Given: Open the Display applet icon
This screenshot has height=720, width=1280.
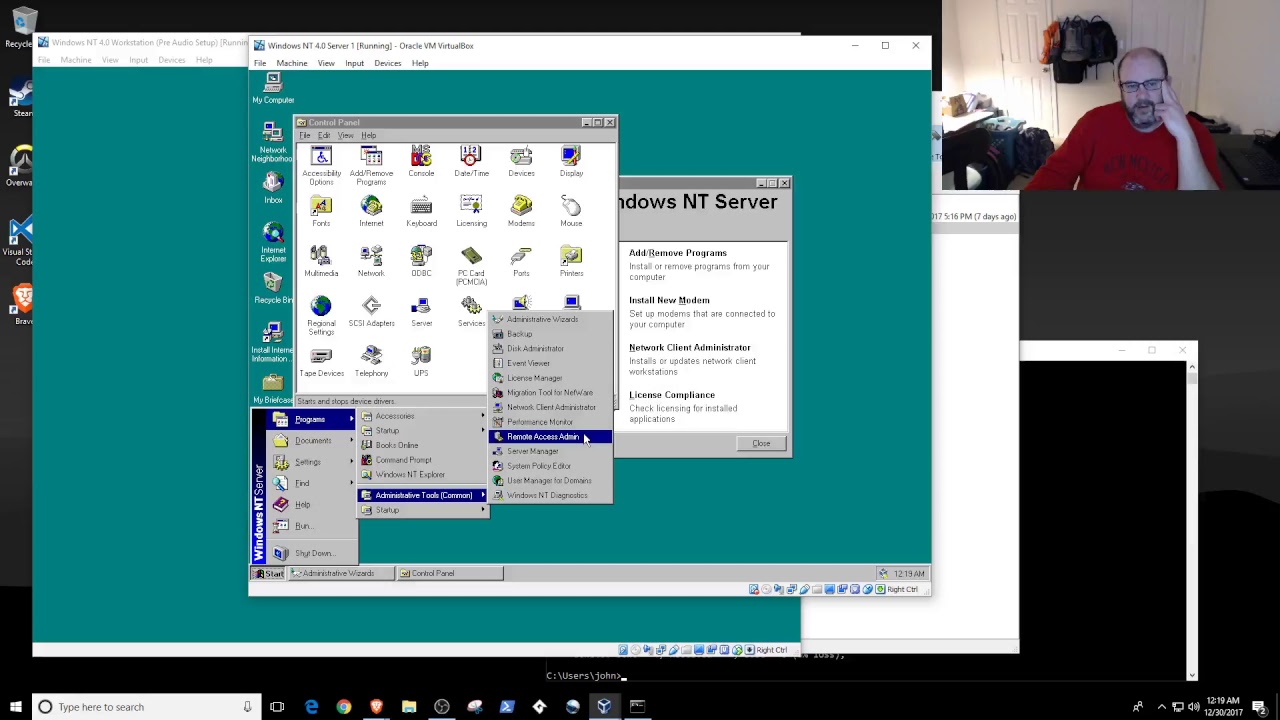Looking at the screenshot, I should [571, 161].
